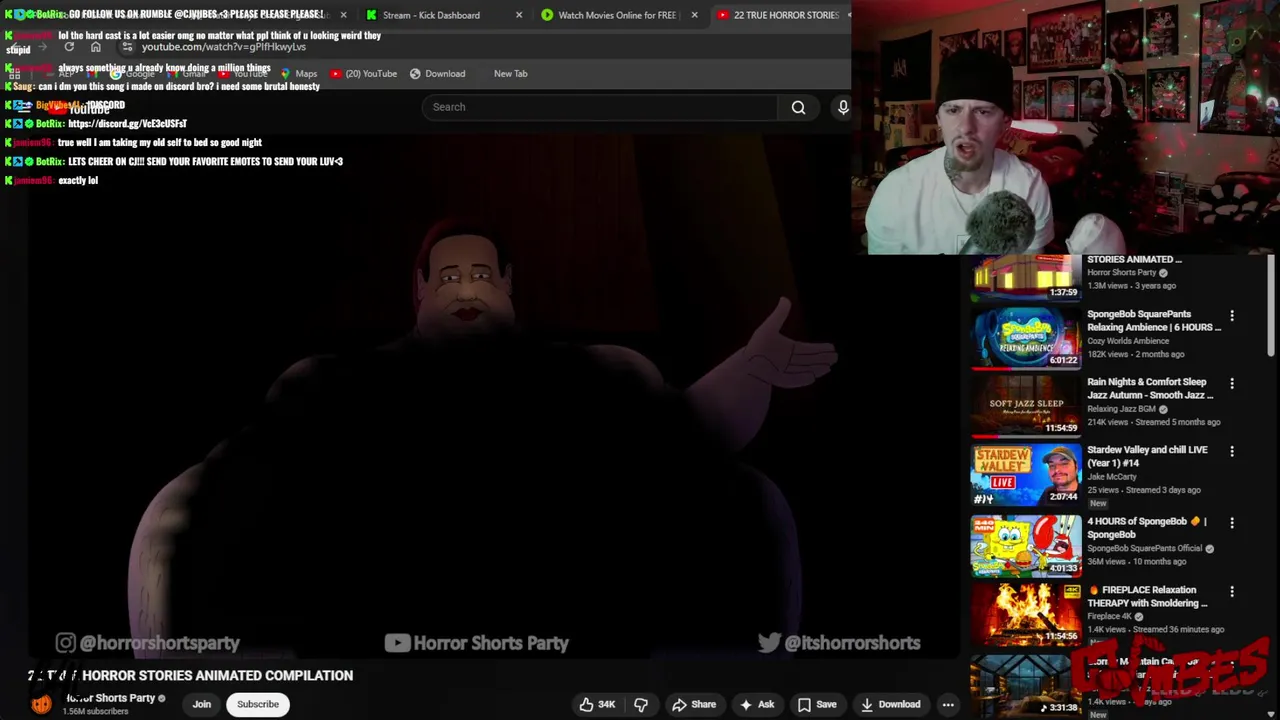The height and width of the screenshot is (720, 1280).
Task: Go to browser home page icon
Action: [x=96, y=47]
